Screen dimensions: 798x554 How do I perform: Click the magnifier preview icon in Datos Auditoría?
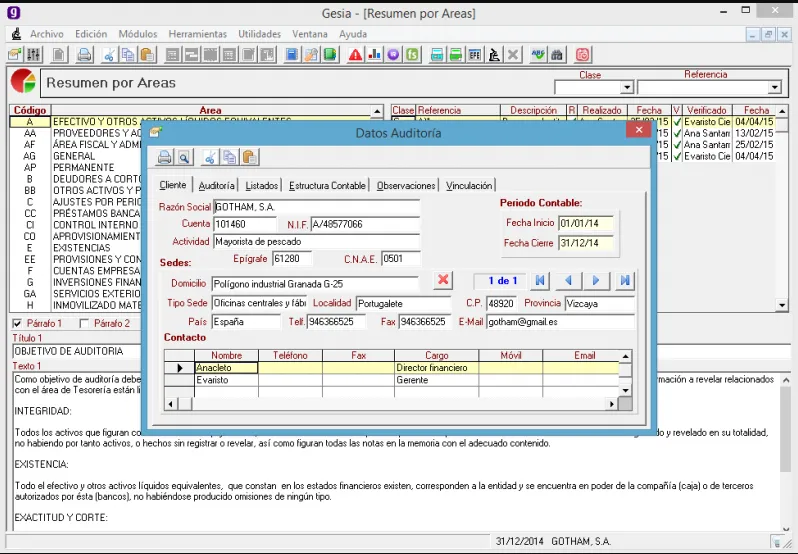point(184,157)
